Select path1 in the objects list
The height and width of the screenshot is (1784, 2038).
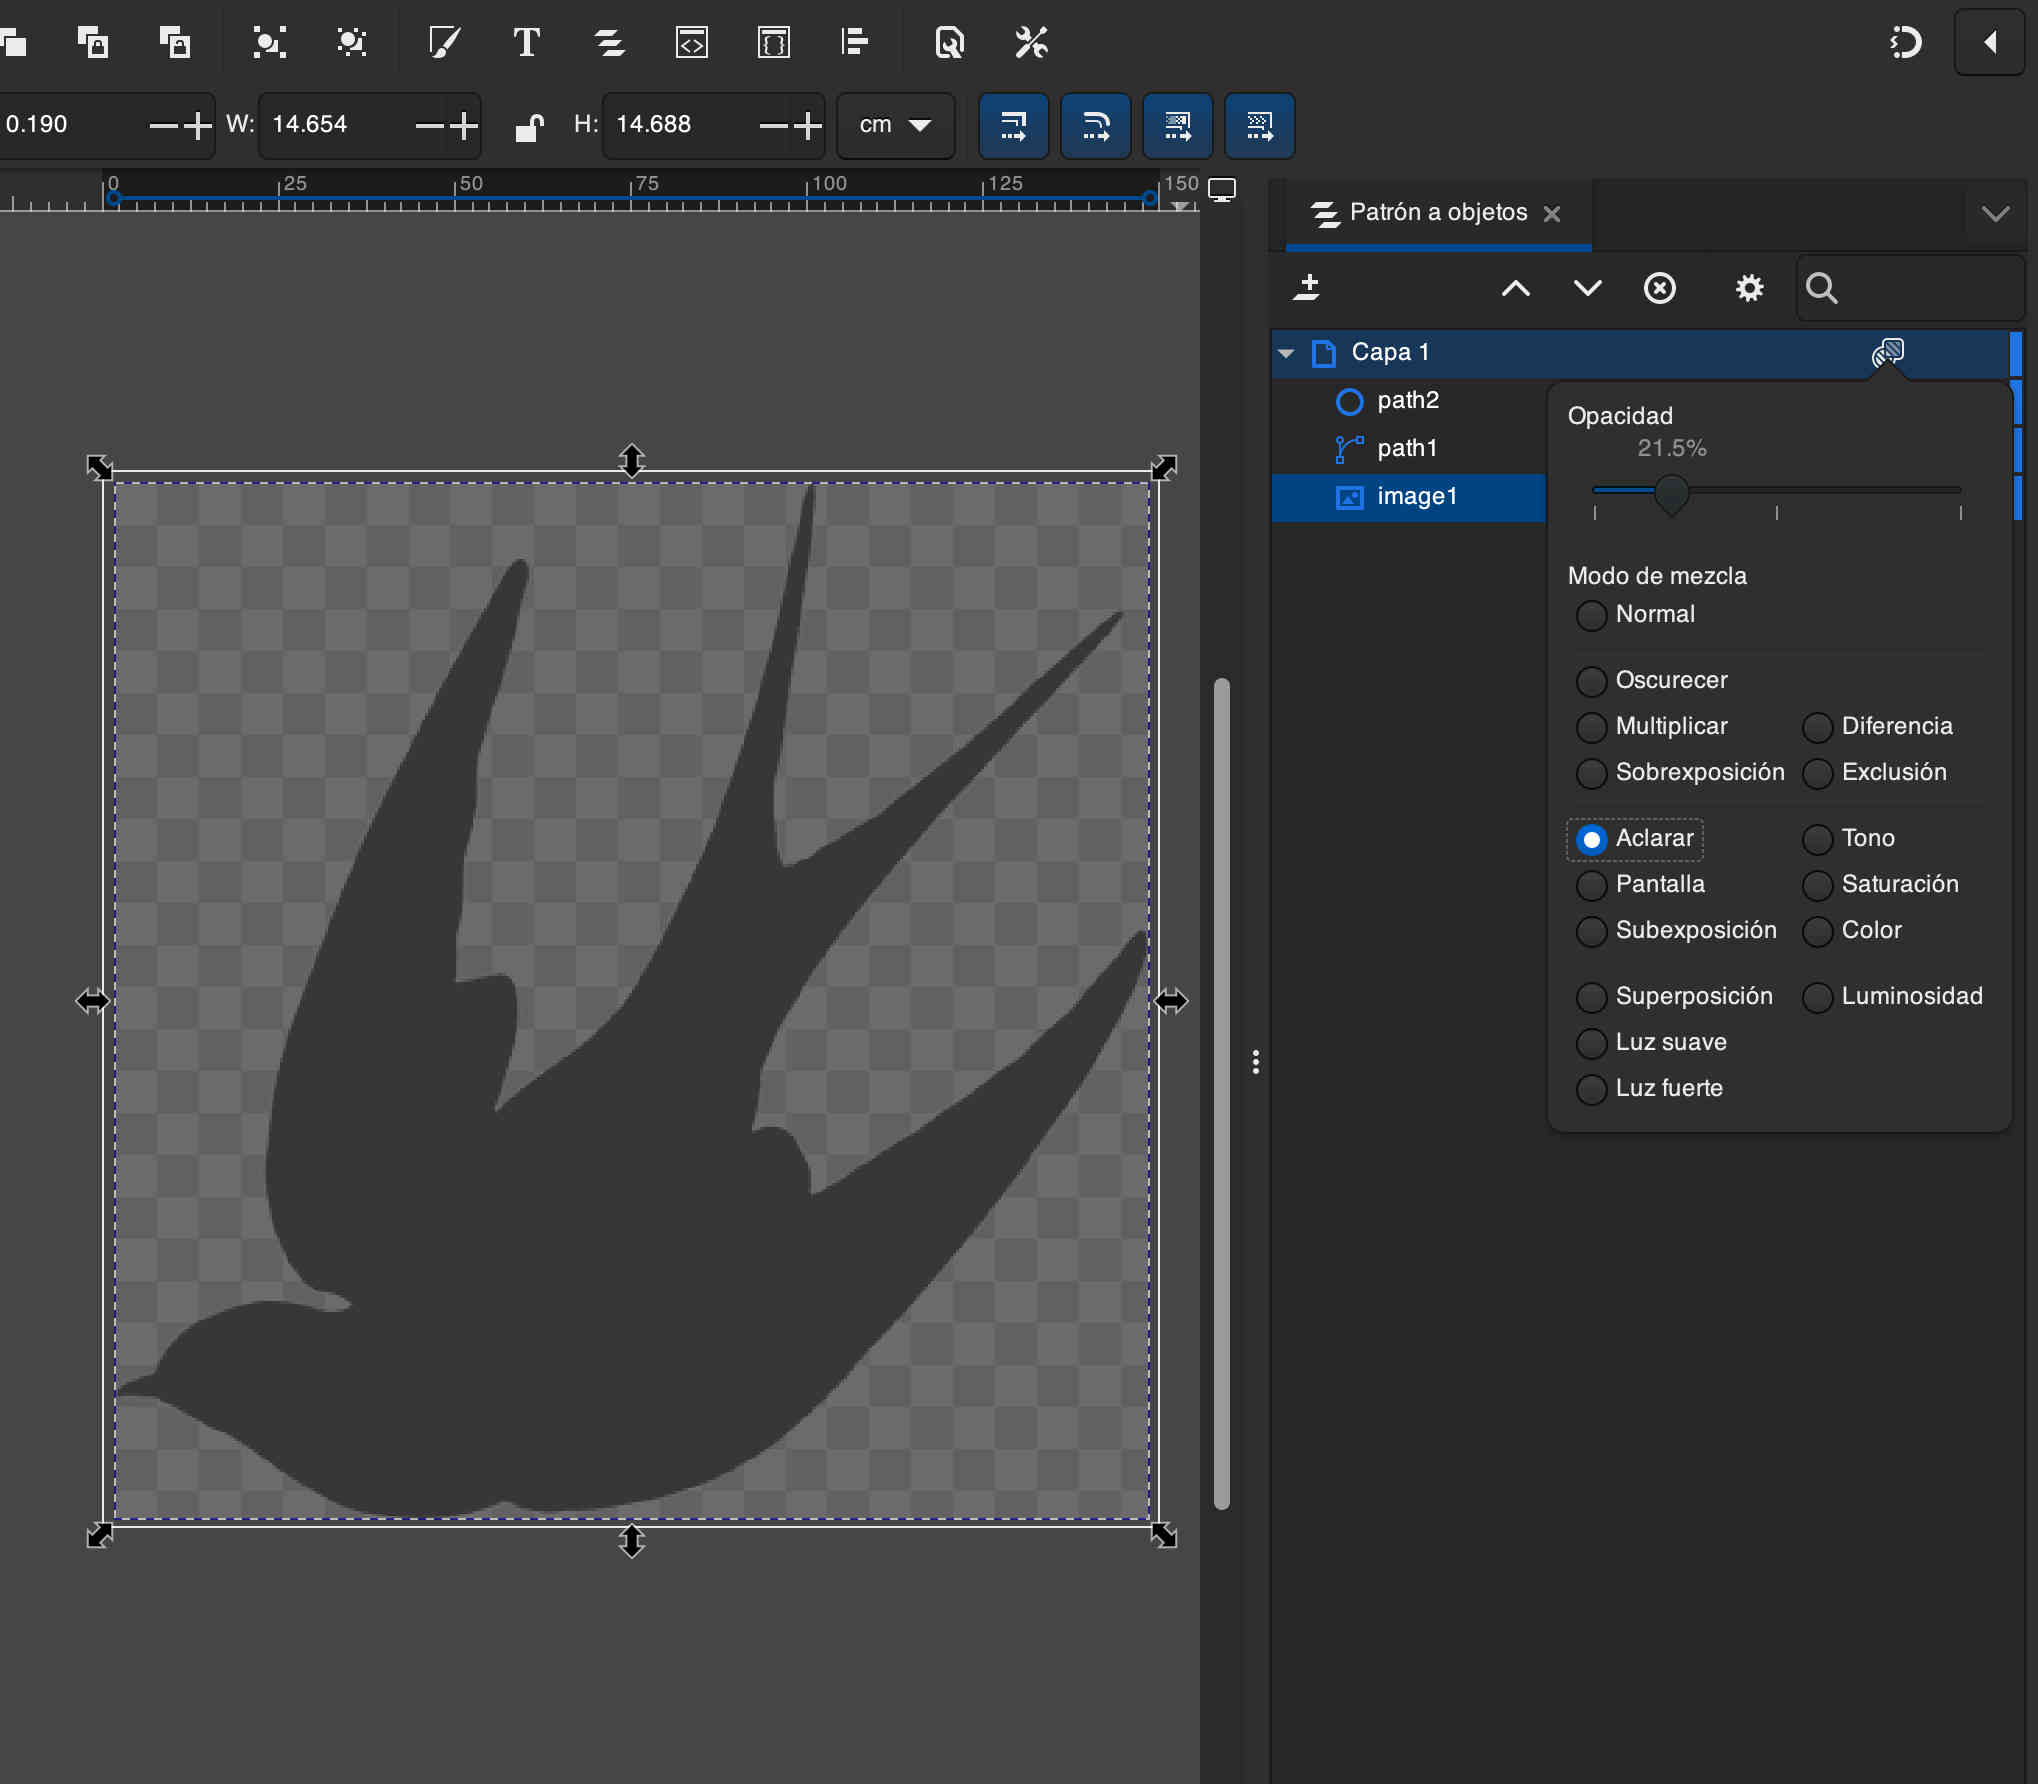1409,449
